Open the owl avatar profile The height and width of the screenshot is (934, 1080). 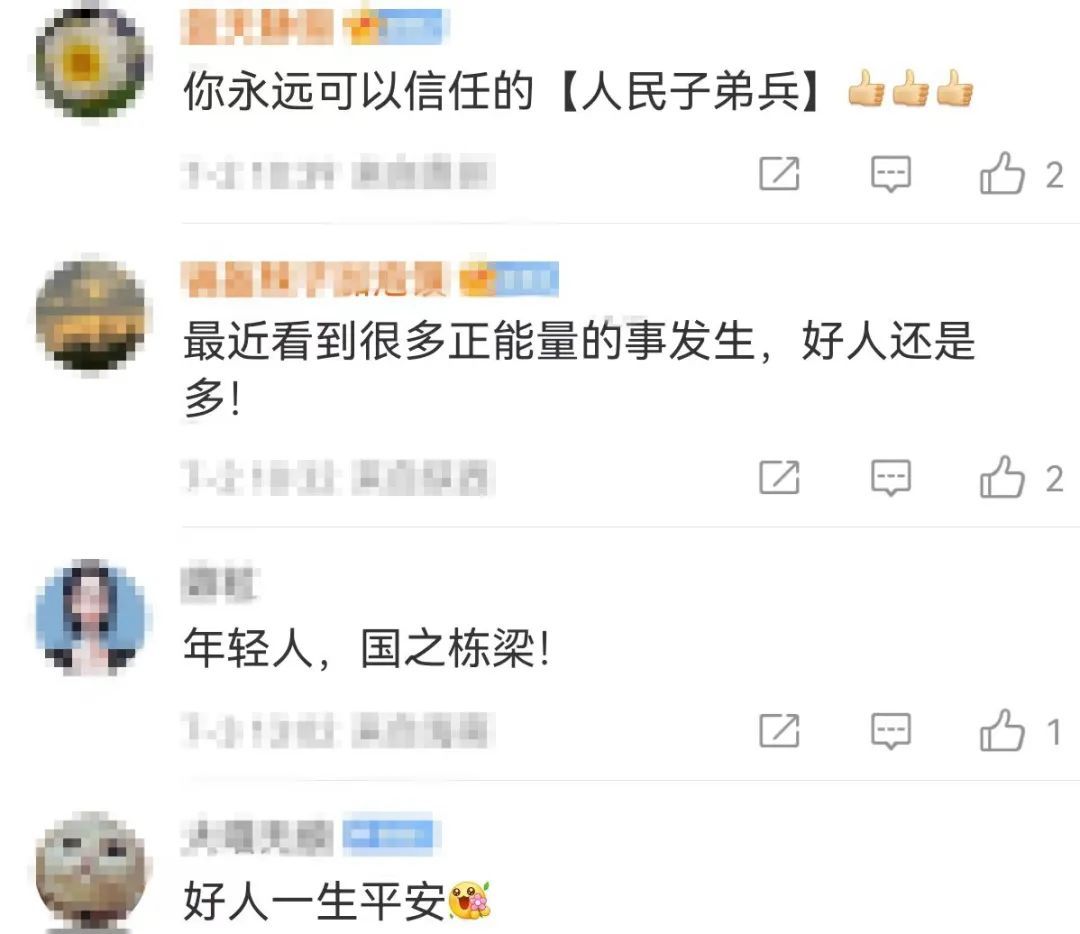tap(91, 871)
